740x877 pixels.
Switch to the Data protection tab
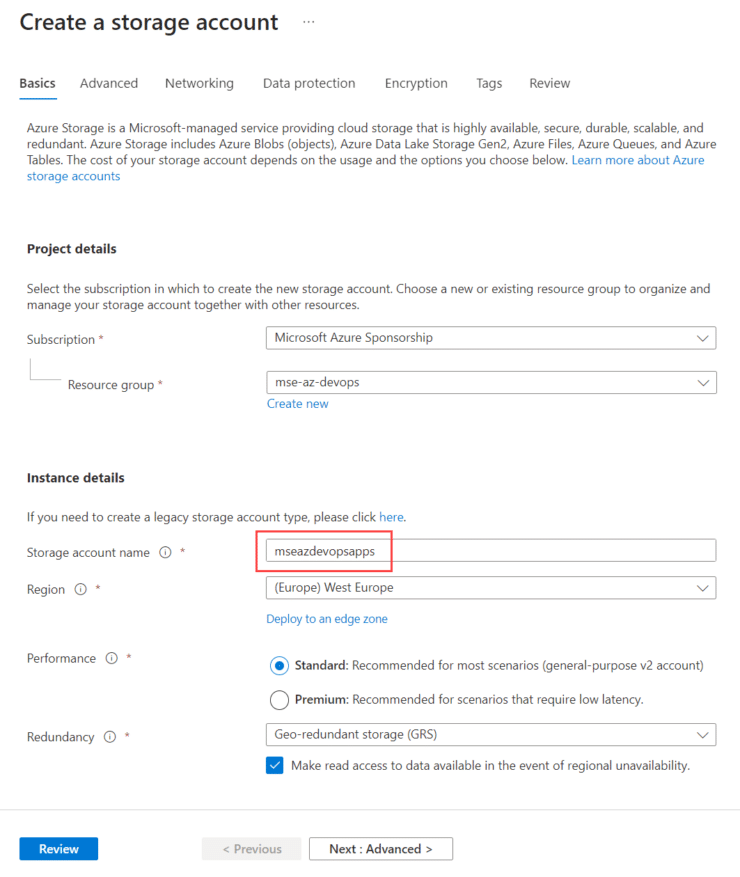309,83
